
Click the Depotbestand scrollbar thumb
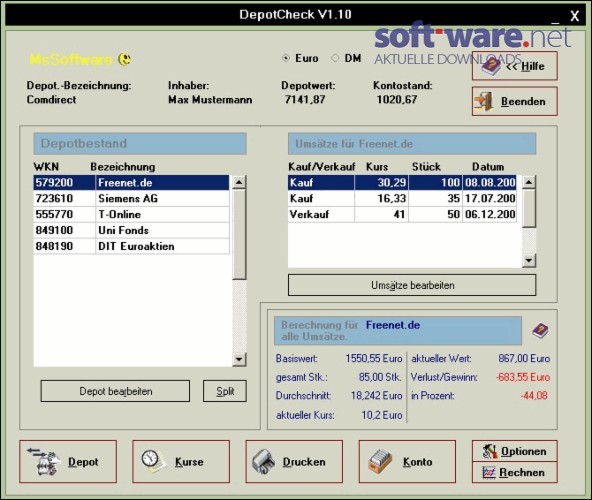click(x=239, y=235)
